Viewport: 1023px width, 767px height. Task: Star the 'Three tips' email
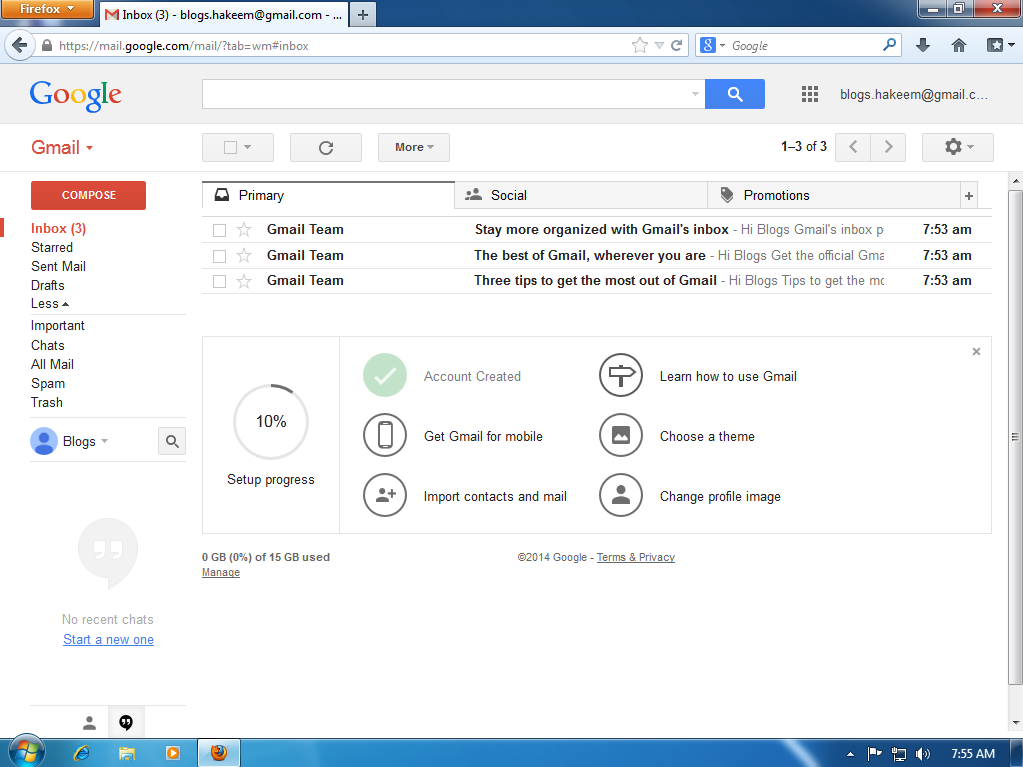tap(244, 281)
